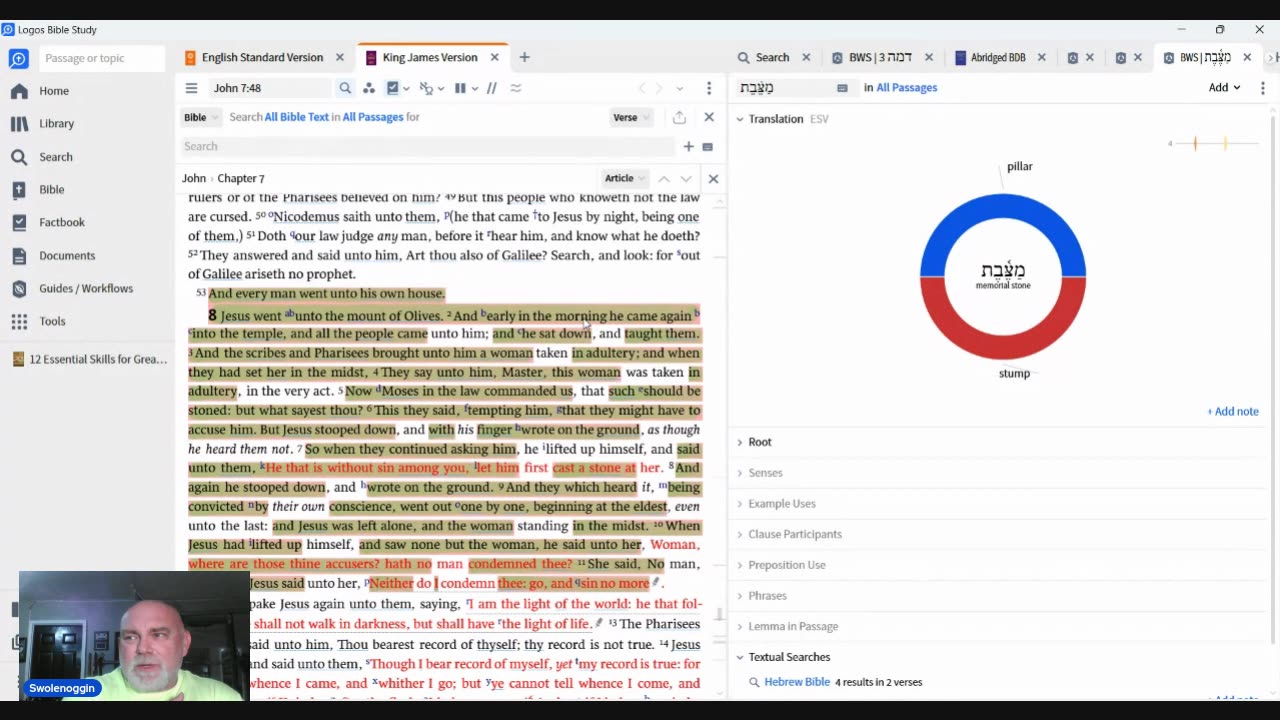
Task: Click the Logos app icon above Home
Action: coord(18,58)
